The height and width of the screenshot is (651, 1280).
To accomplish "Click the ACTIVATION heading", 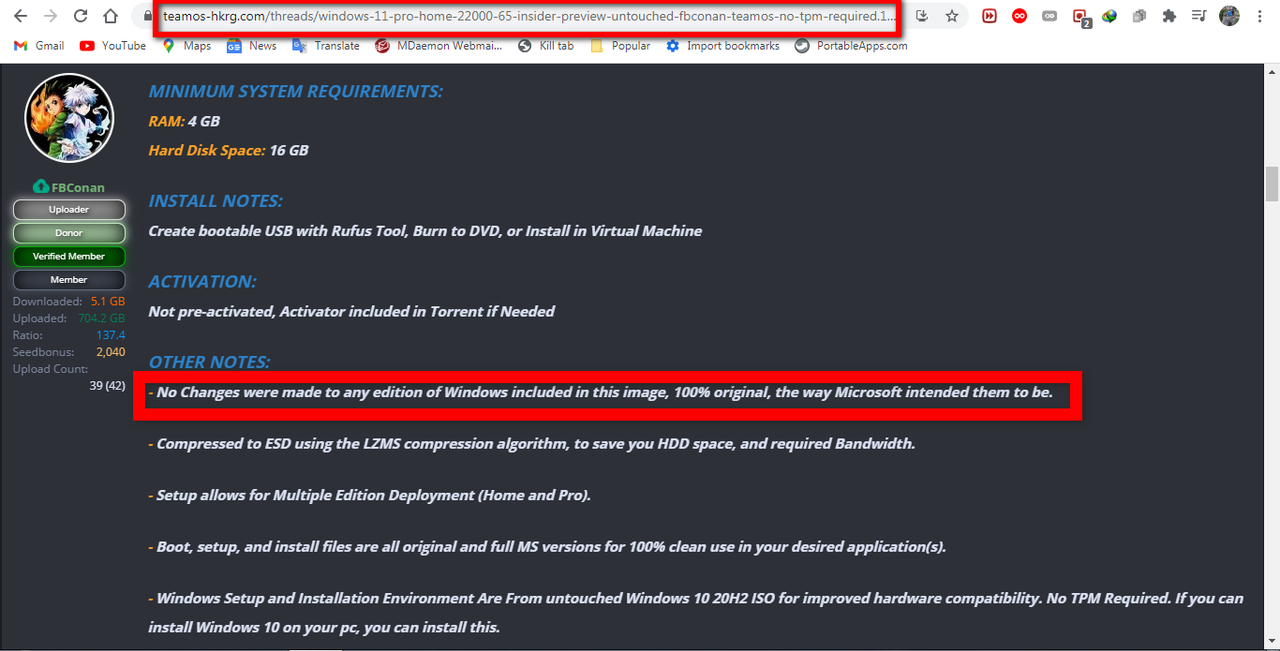I will pos(203,281).
